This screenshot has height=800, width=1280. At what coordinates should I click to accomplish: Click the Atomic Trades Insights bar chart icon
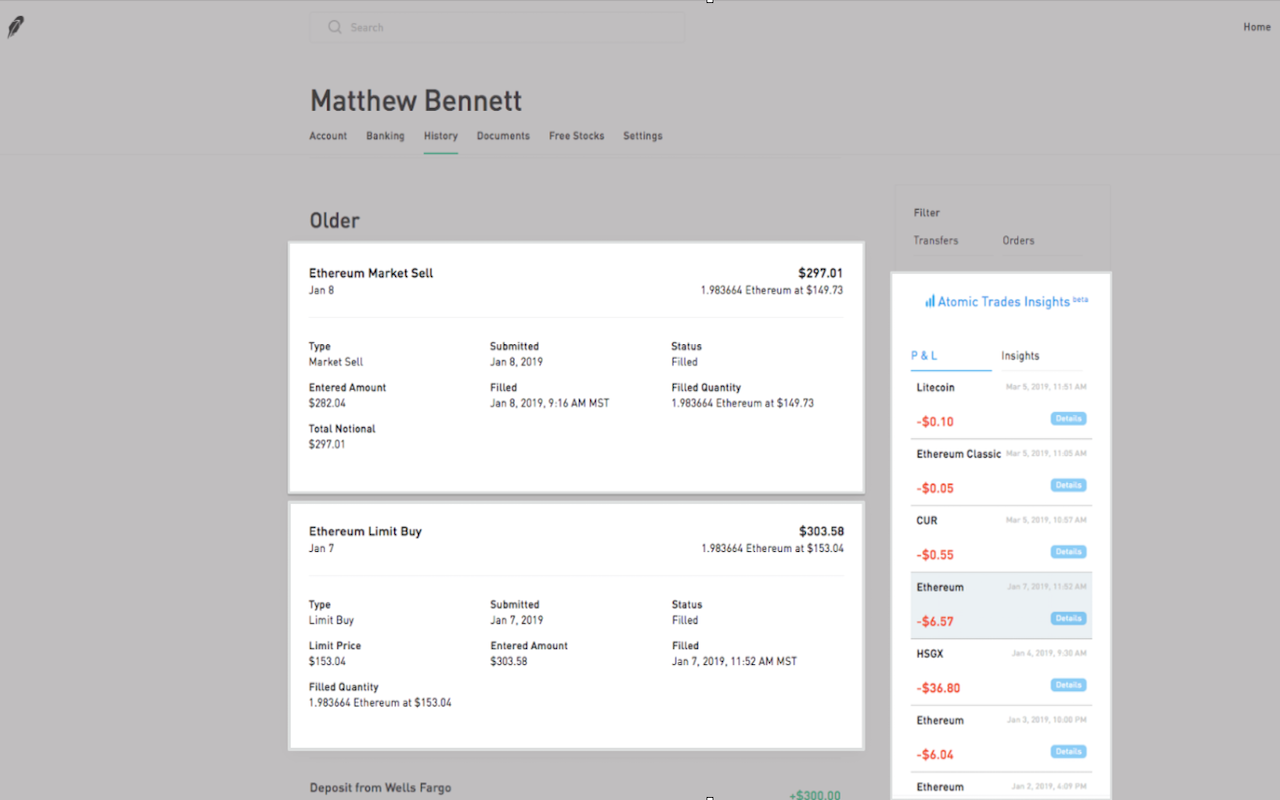click(930, 301)
